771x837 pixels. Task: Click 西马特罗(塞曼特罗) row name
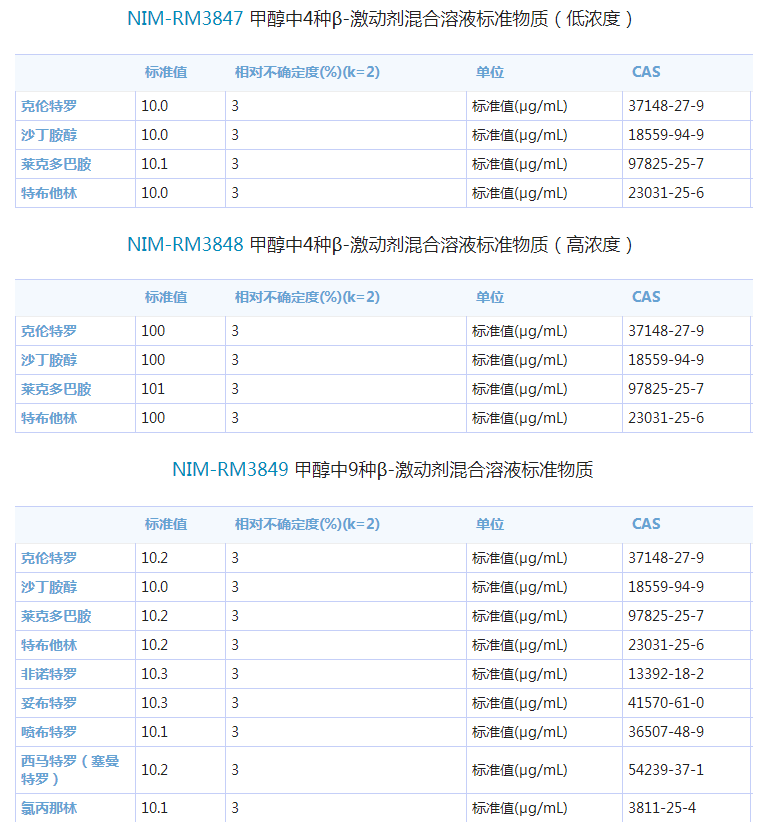(70, 770)
